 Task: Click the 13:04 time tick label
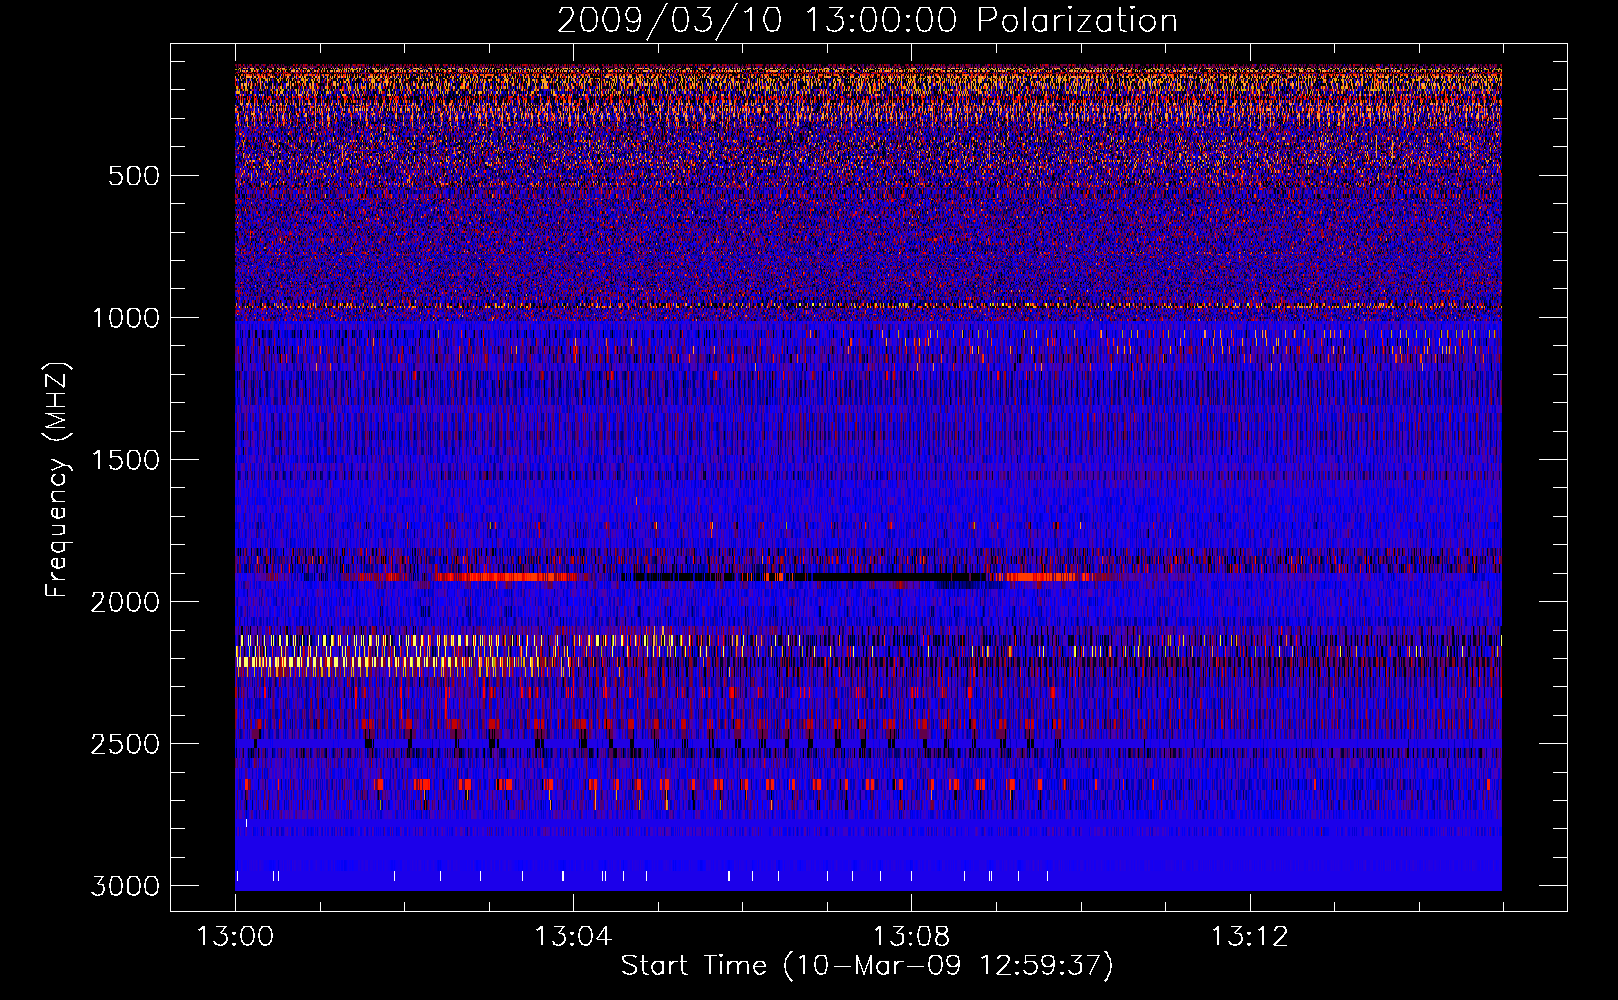pos(573,937)
